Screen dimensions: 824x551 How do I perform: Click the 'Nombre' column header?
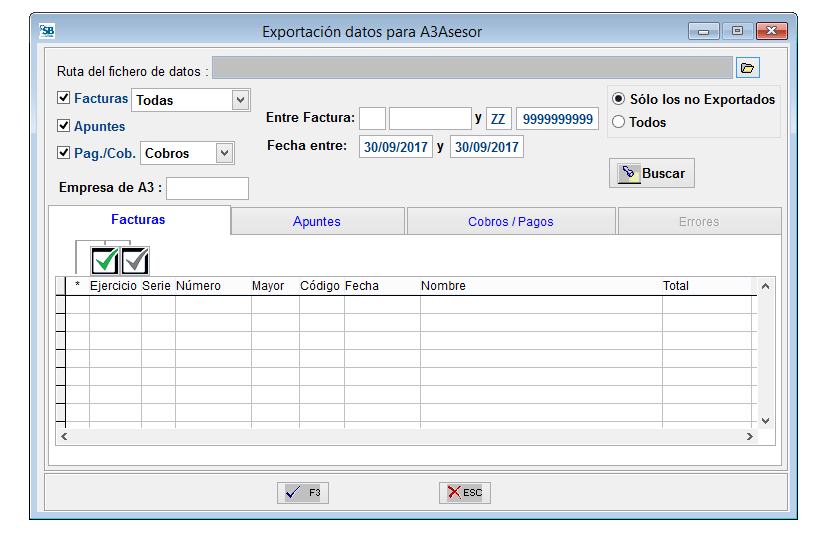point(541,286)
